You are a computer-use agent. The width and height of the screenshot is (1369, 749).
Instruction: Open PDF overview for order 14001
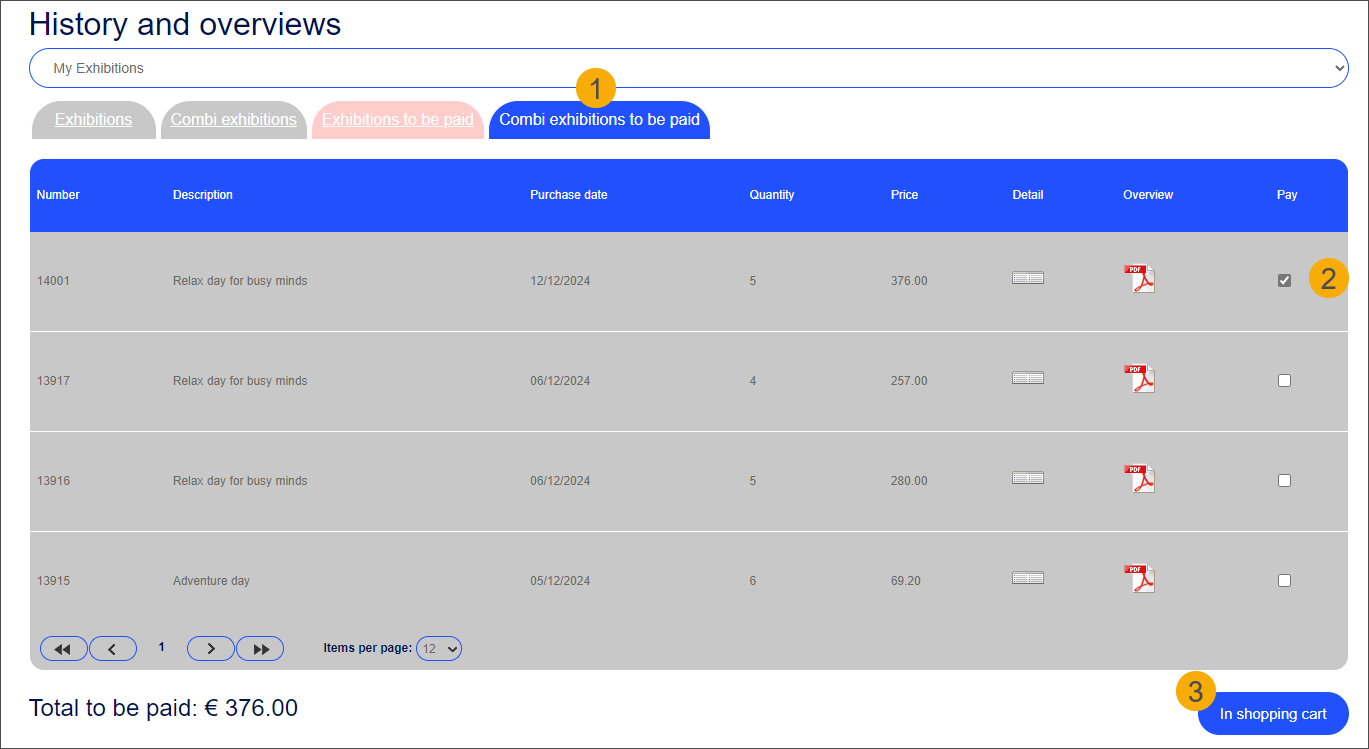(1139, 279)
